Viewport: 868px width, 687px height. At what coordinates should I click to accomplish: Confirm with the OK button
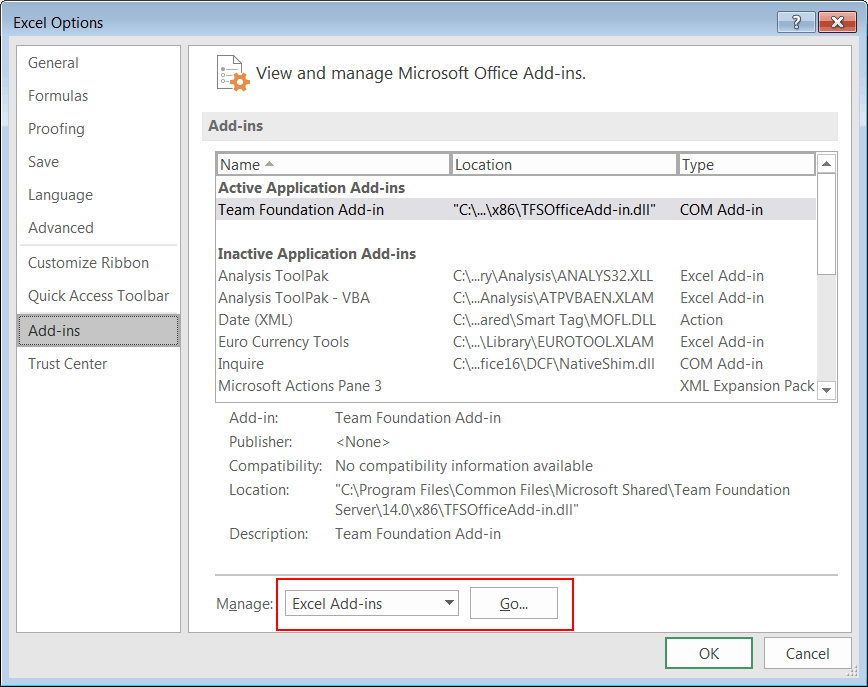click(709, 653)
